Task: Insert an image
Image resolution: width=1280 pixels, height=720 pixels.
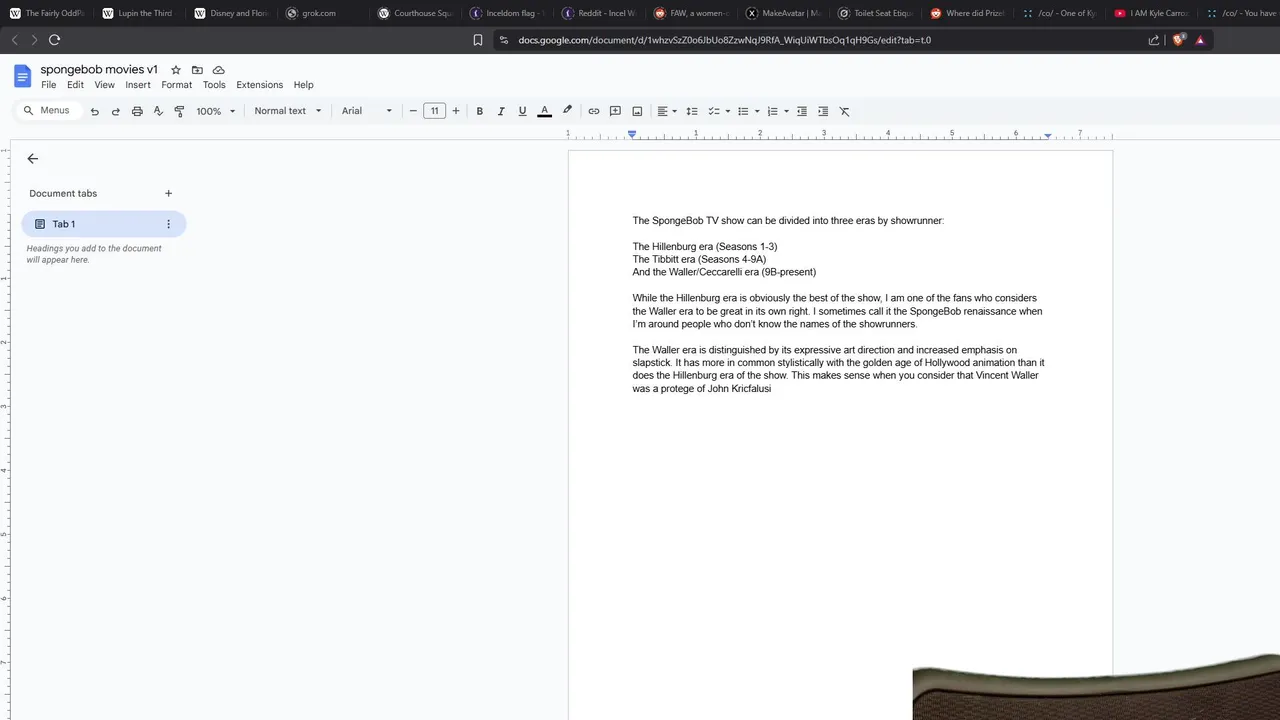Action: click(636, 111)
